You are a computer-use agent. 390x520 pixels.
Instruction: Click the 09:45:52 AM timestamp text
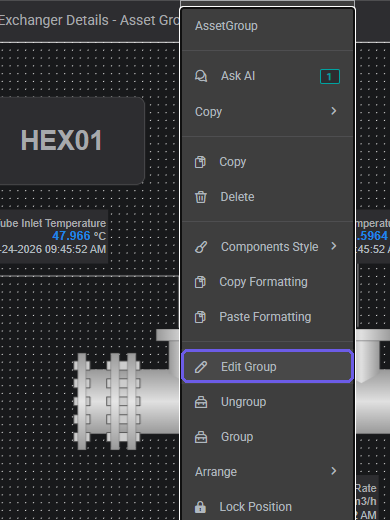click(76, 249)
